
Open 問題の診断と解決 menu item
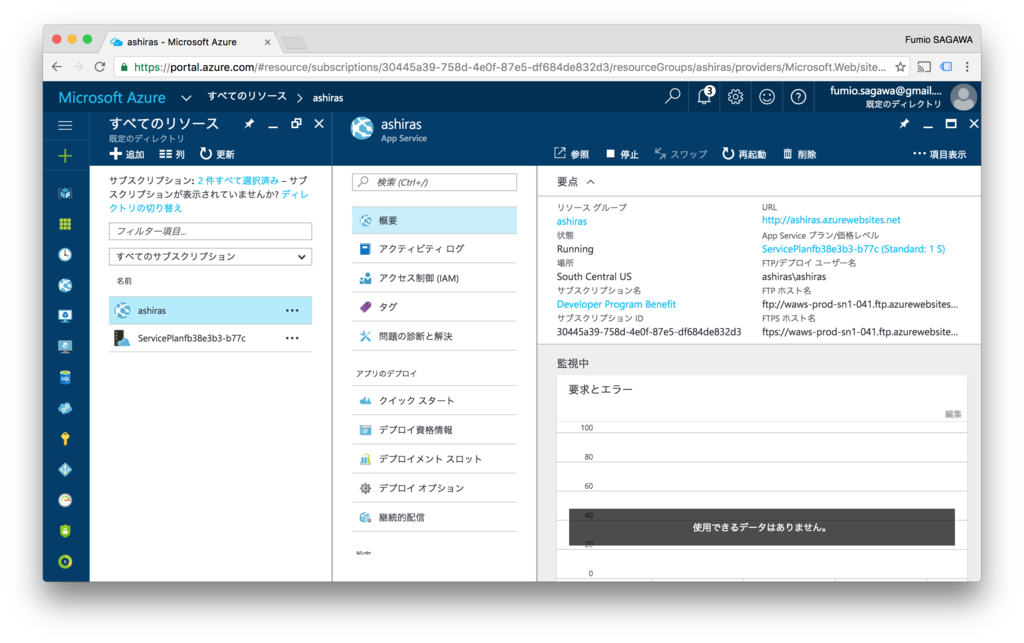pyautogui.click(x=434, y=336)
